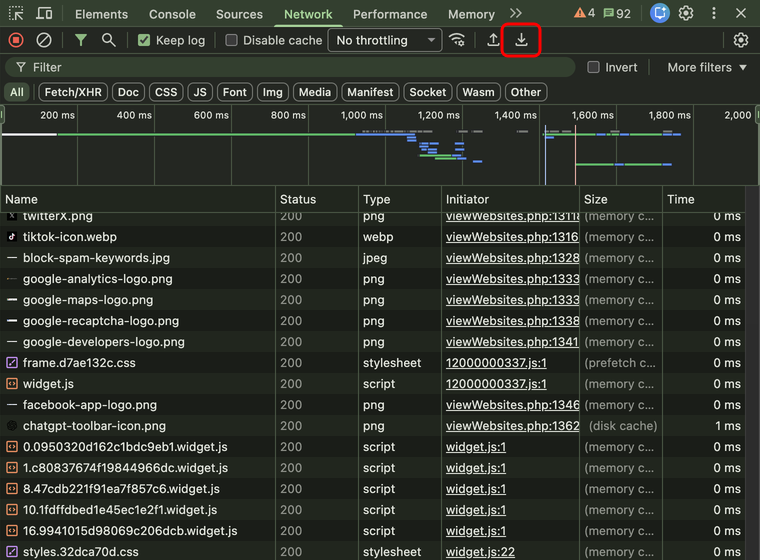This screenshot has width=760, height=560.
Task: Switch to the Performance tab
Action: click(x=390, y=14)
